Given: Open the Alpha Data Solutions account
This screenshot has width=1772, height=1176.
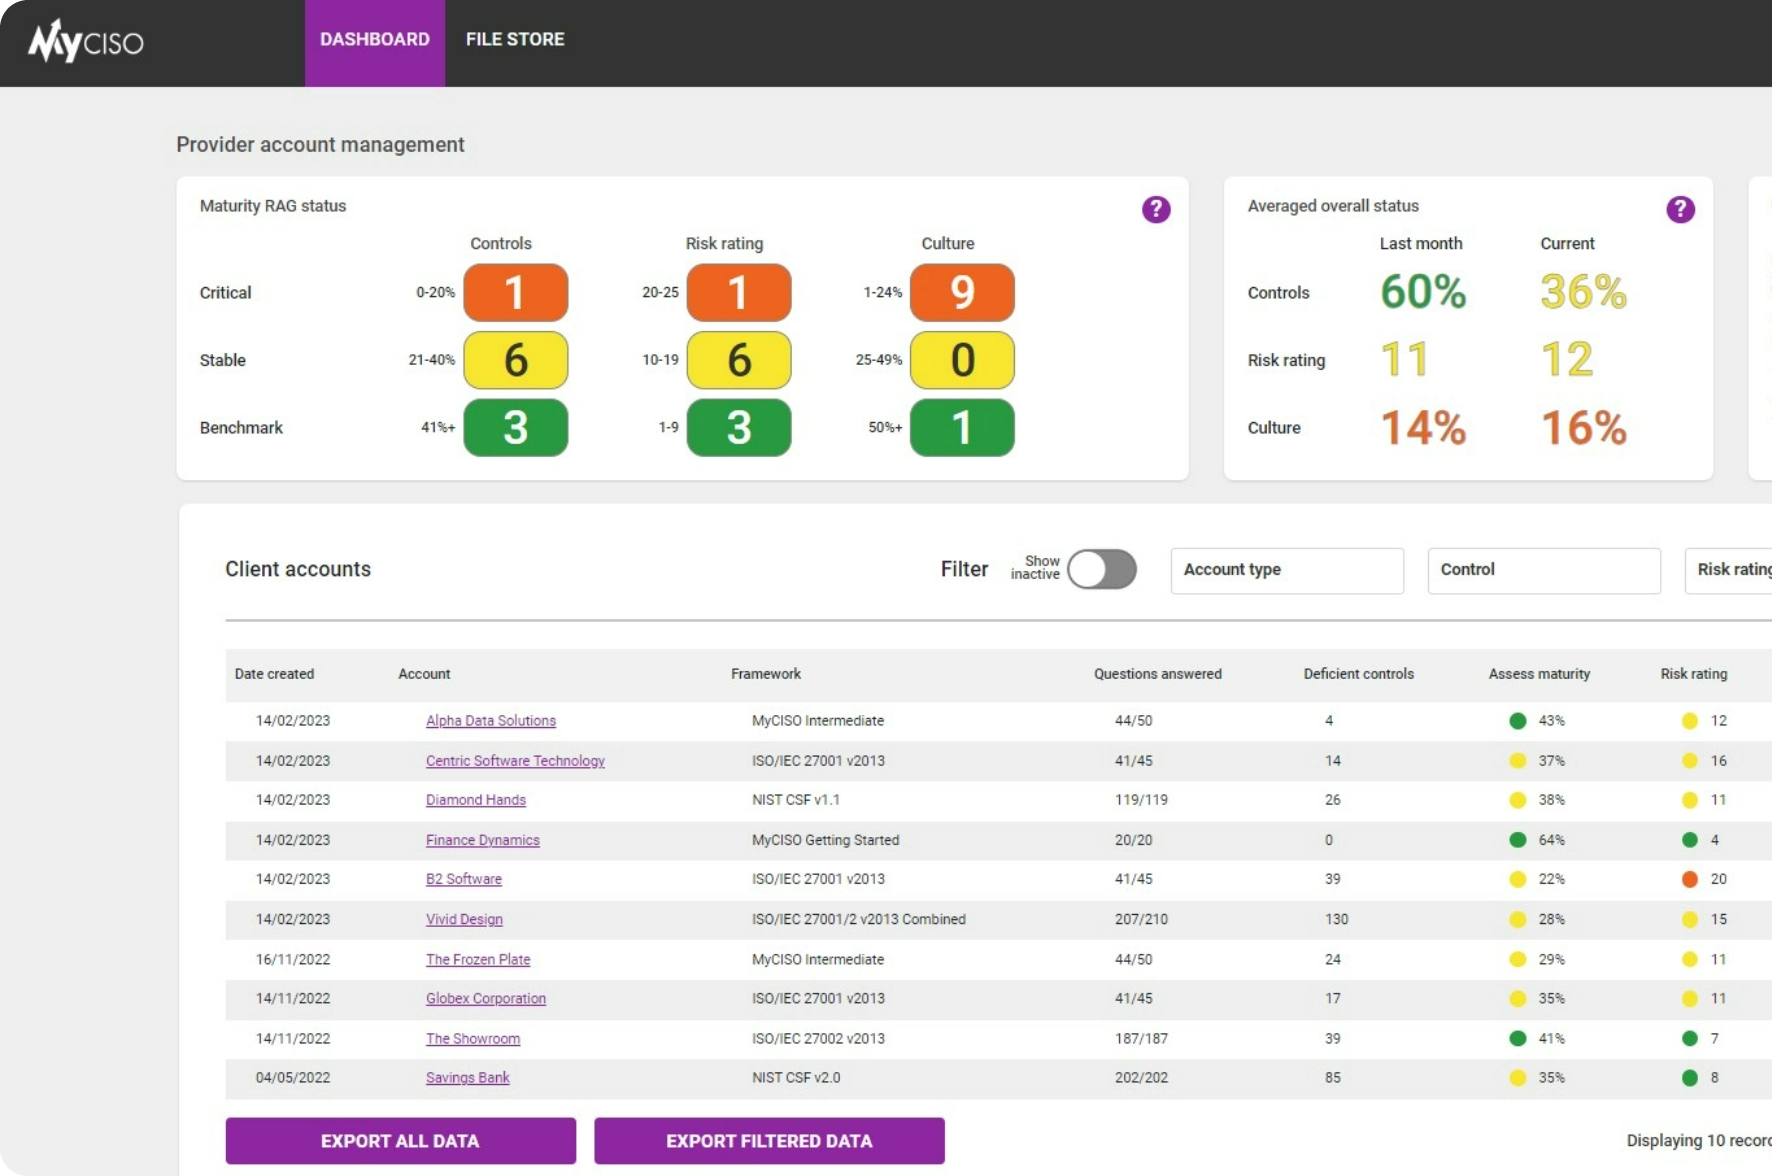Looking at the screenshot, I should [491, 721].
